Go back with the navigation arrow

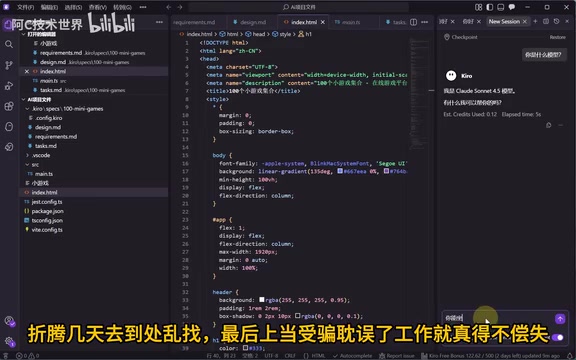[x=169, y=7]
